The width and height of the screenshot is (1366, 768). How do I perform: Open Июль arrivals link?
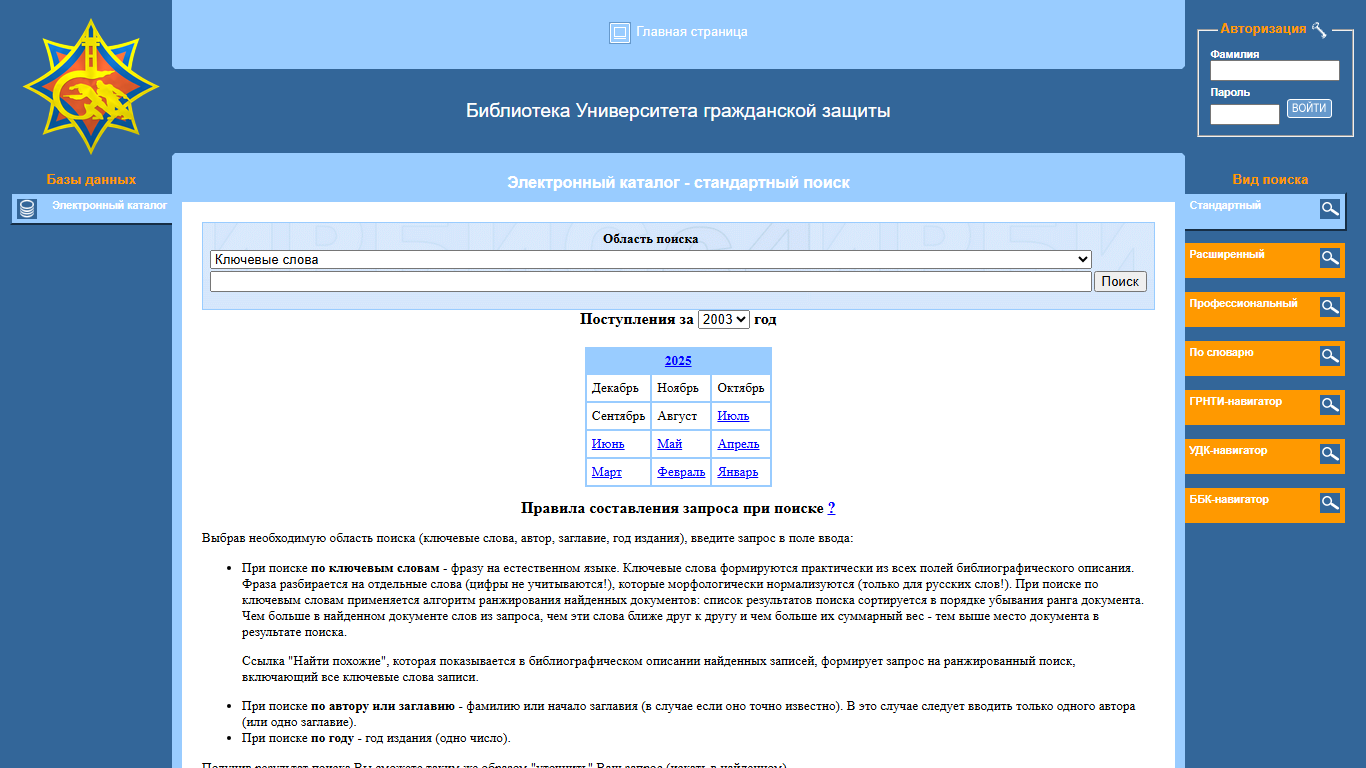pos(733,416)
